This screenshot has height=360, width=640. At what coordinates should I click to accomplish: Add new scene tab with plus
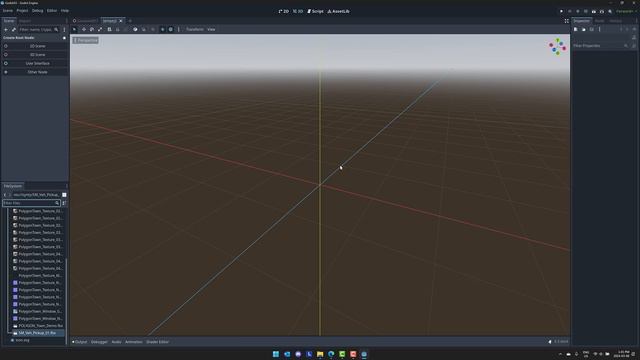130,21
